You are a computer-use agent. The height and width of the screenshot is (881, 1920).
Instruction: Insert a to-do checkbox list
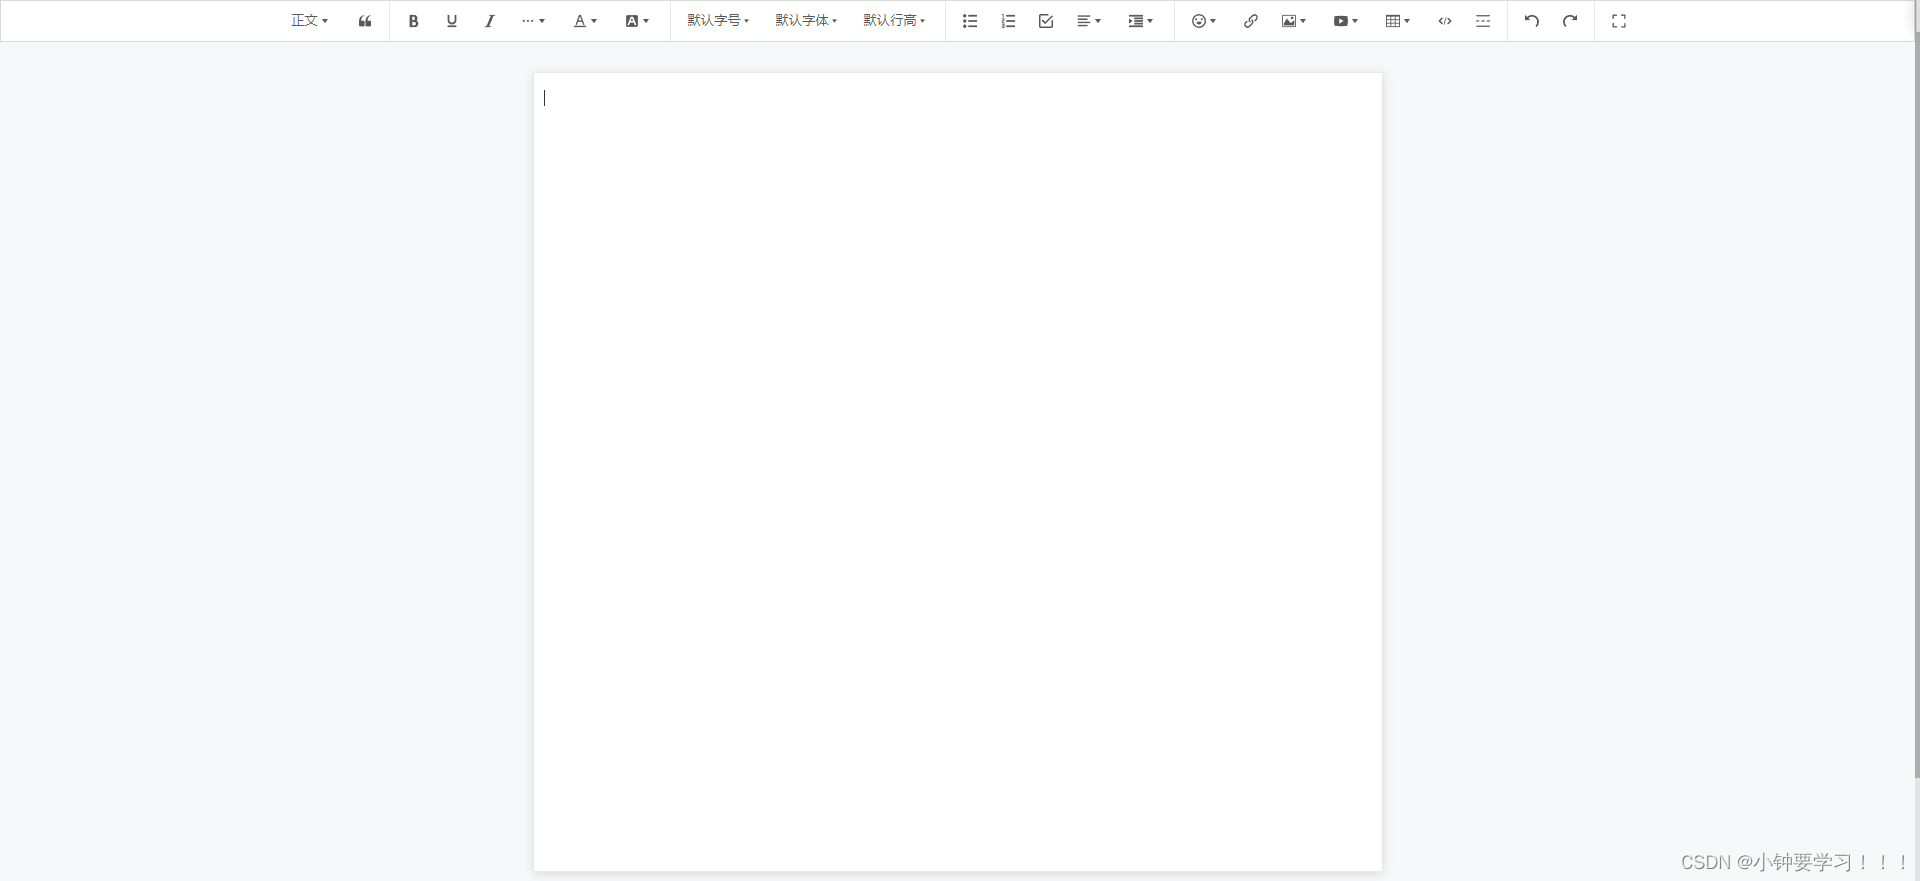tap(1046, 21)
